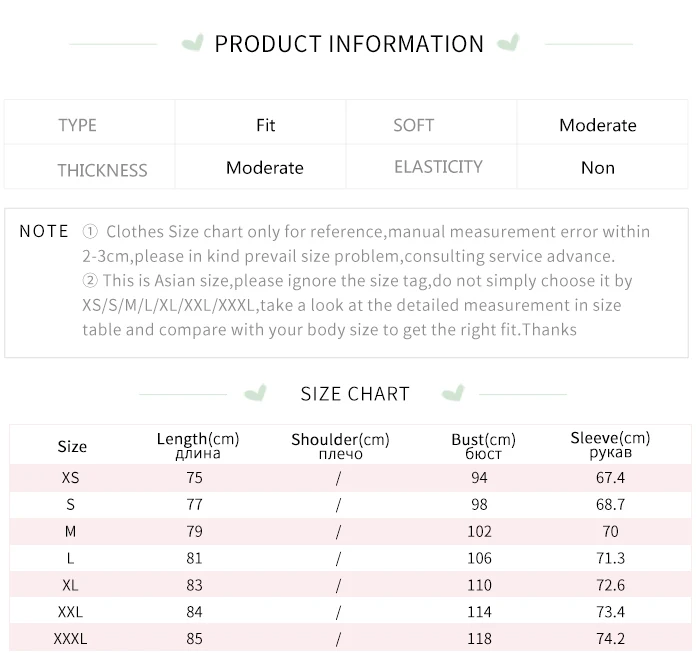This screenshot has width=700, height=653.
Task: Click the circled number one in the note
Action: pos(90,231)
